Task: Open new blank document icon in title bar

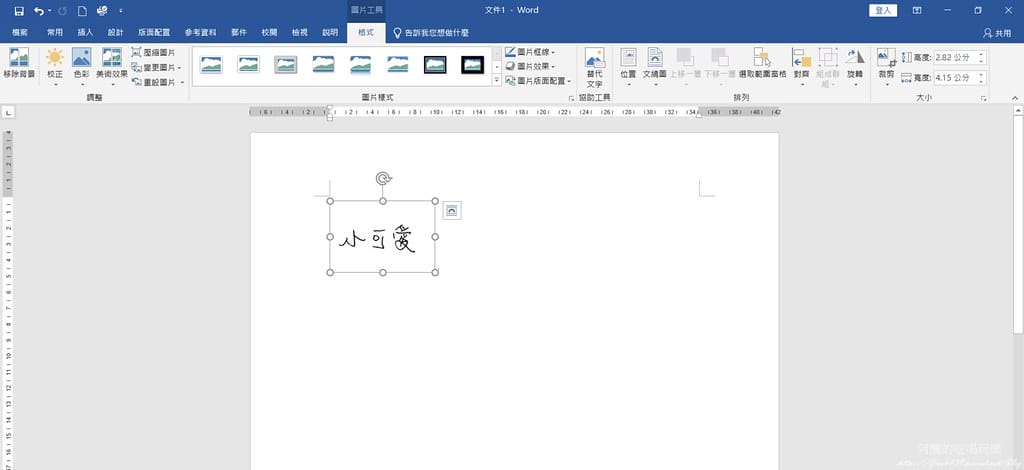Action: click(x=82, y=10)
